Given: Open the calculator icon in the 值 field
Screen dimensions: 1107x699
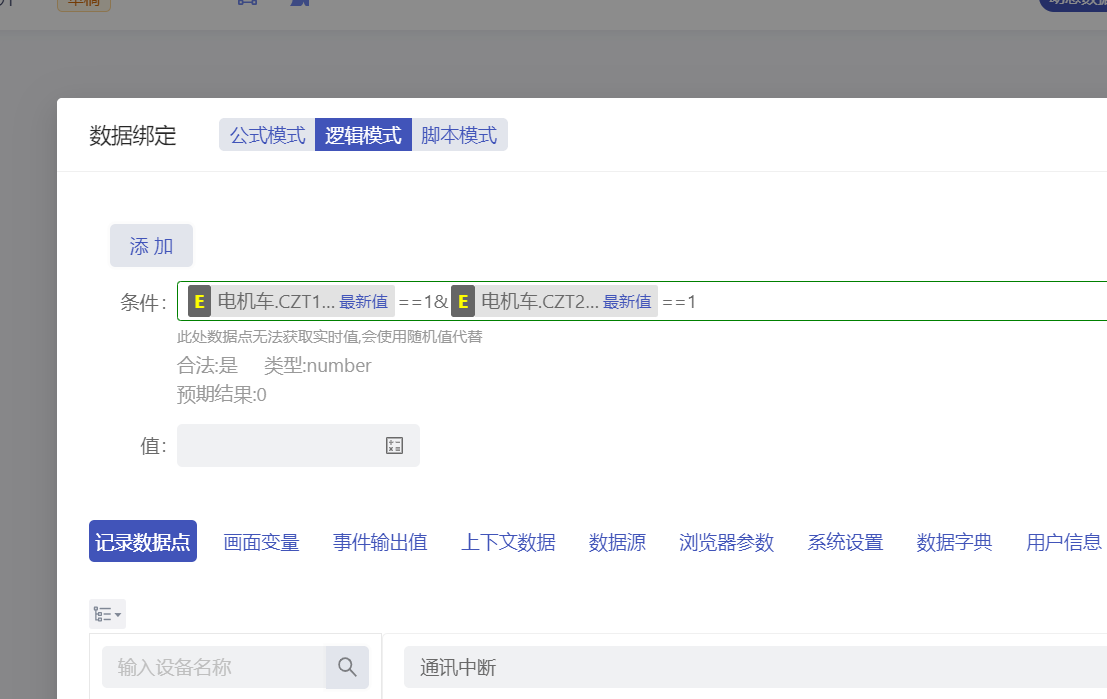Looking at the screenshot, I should pyautogui.click(x=394, y=446).
